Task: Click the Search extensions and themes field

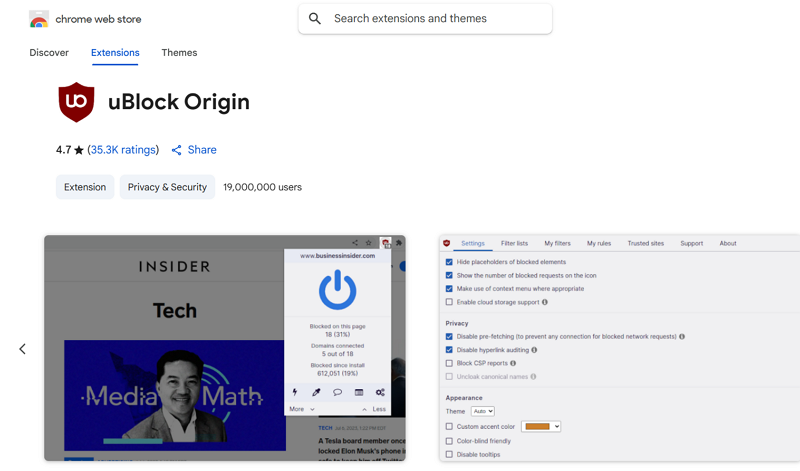Action: [x=425, y=19]
